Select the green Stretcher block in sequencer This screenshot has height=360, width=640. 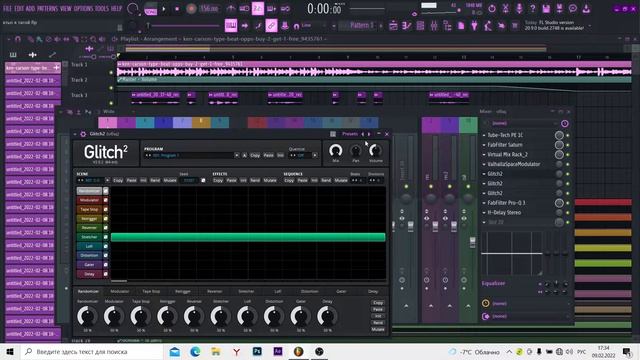pos(248,237)
